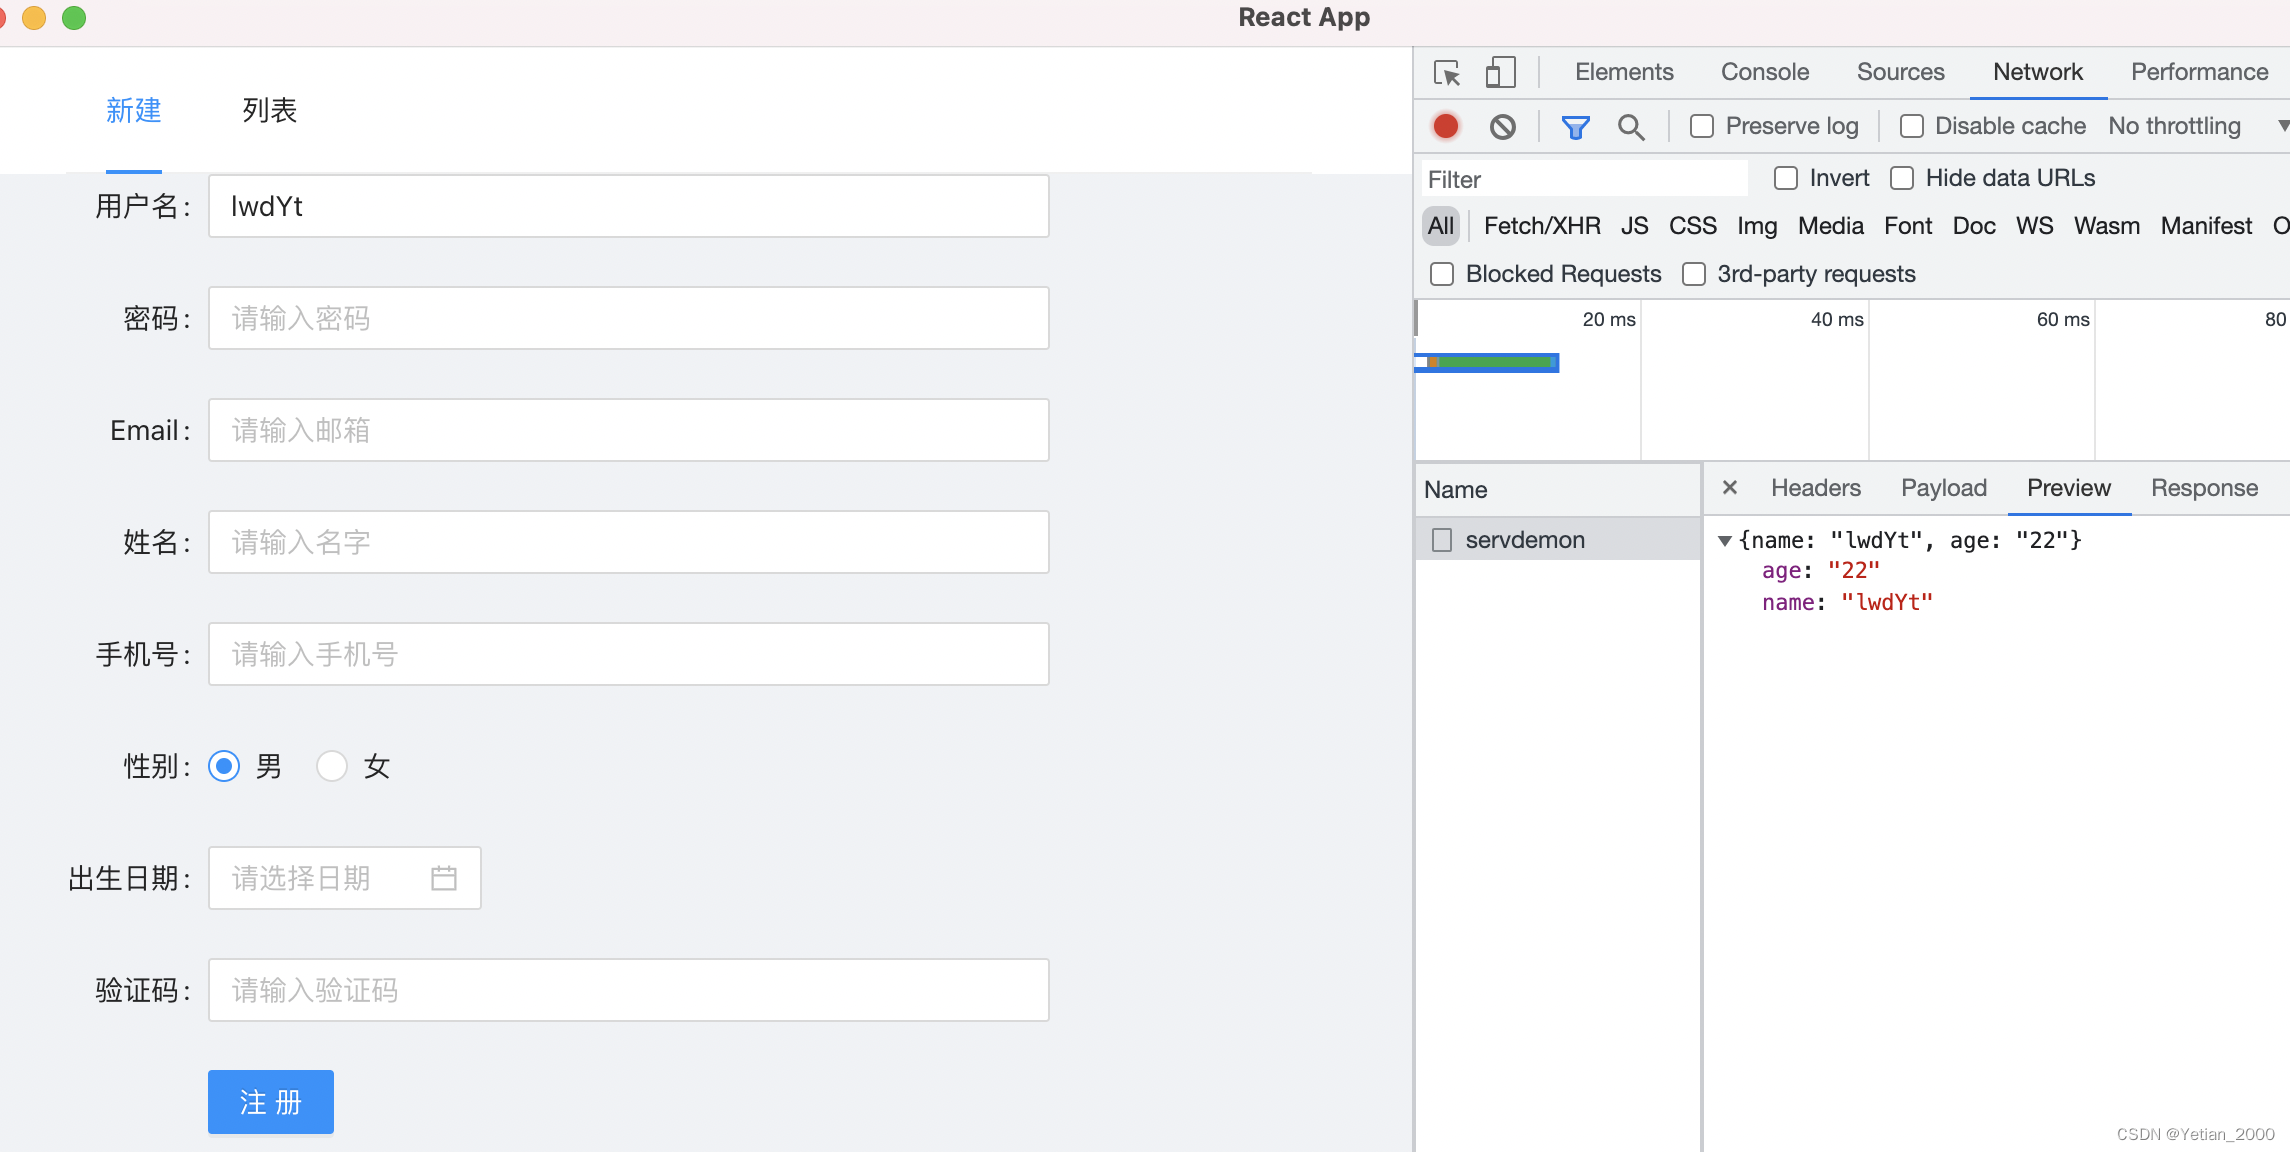Filter requests by JS type

click(x=1634, y=226)
